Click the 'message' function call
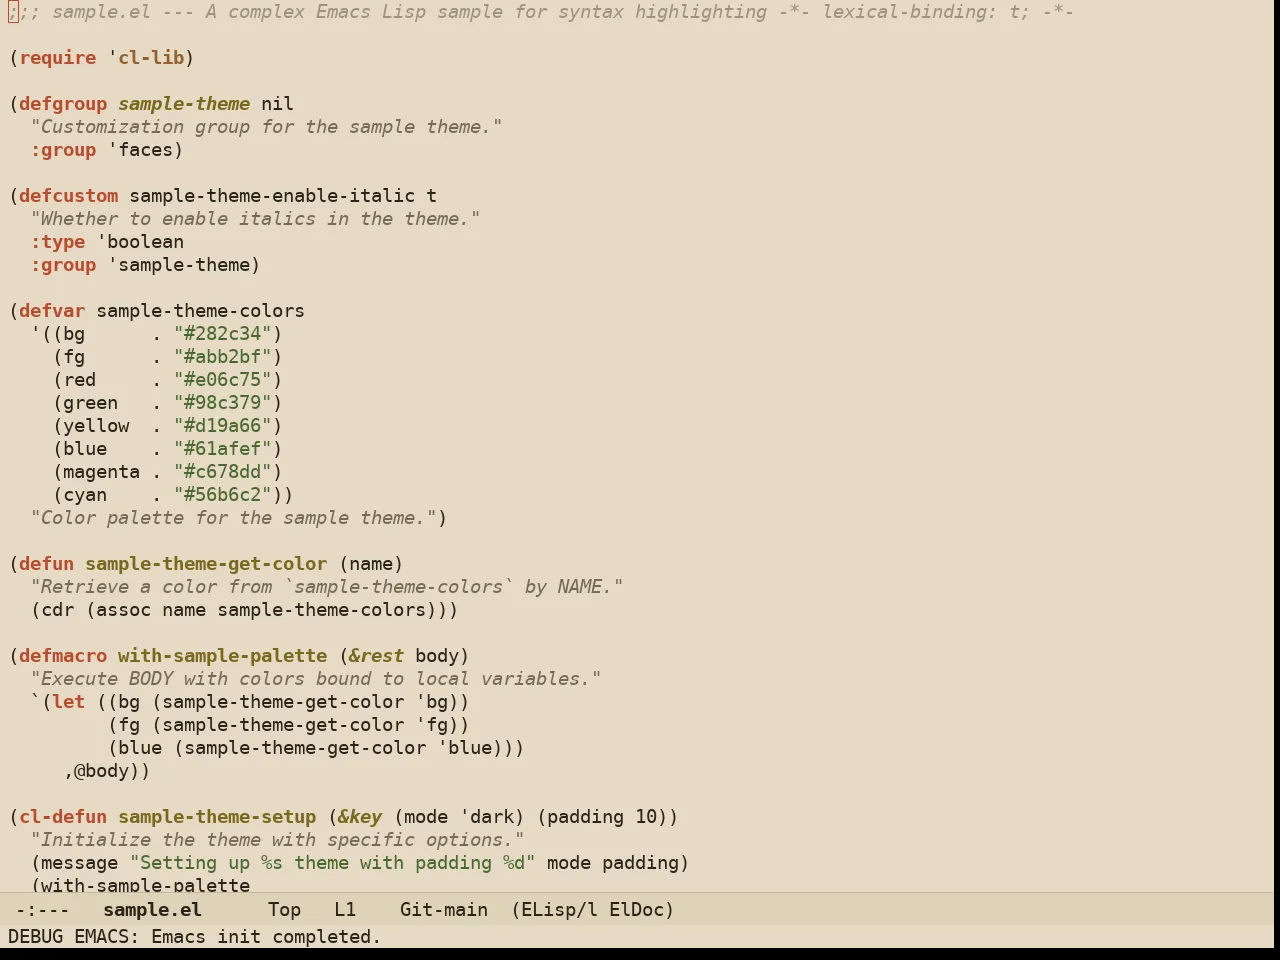Screen dimensions: 1280x960 click(x=80, y=863)
